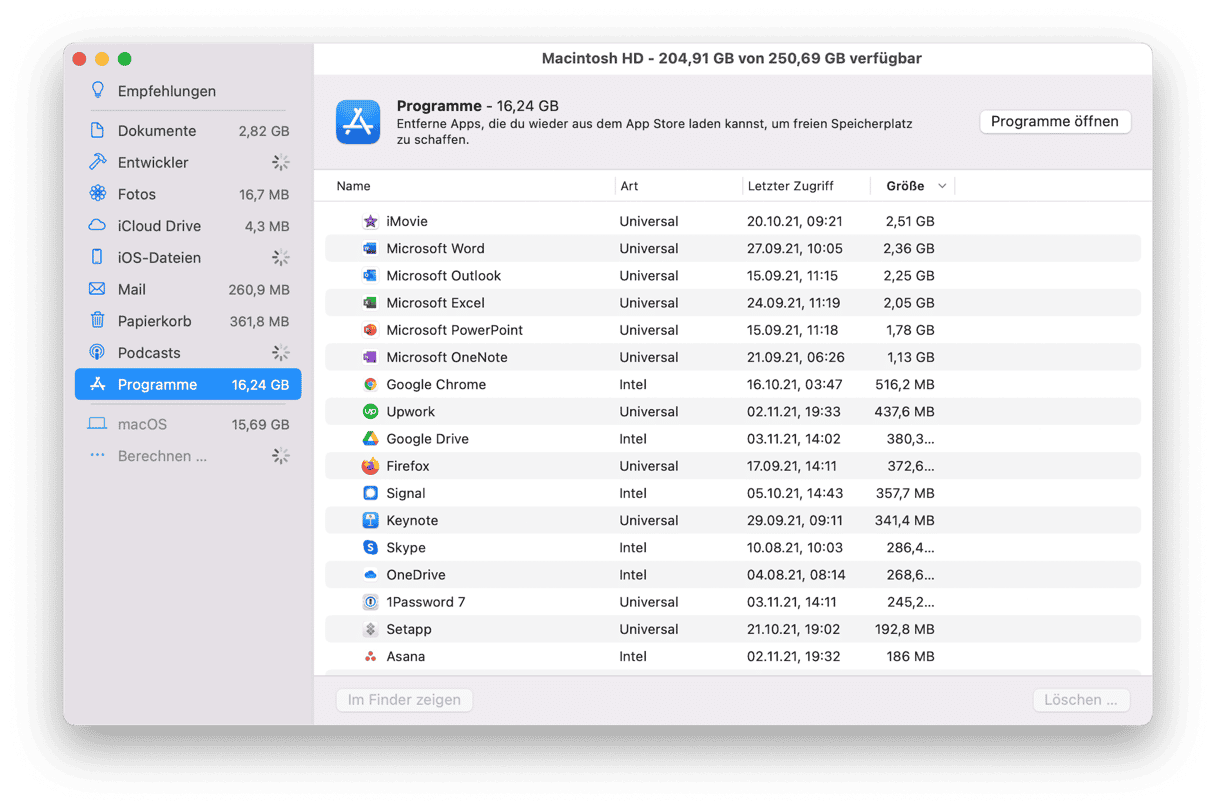Click the PowerPoint size 1,78 GB
The image size is (1216, 809).
[x=909, y=330]
